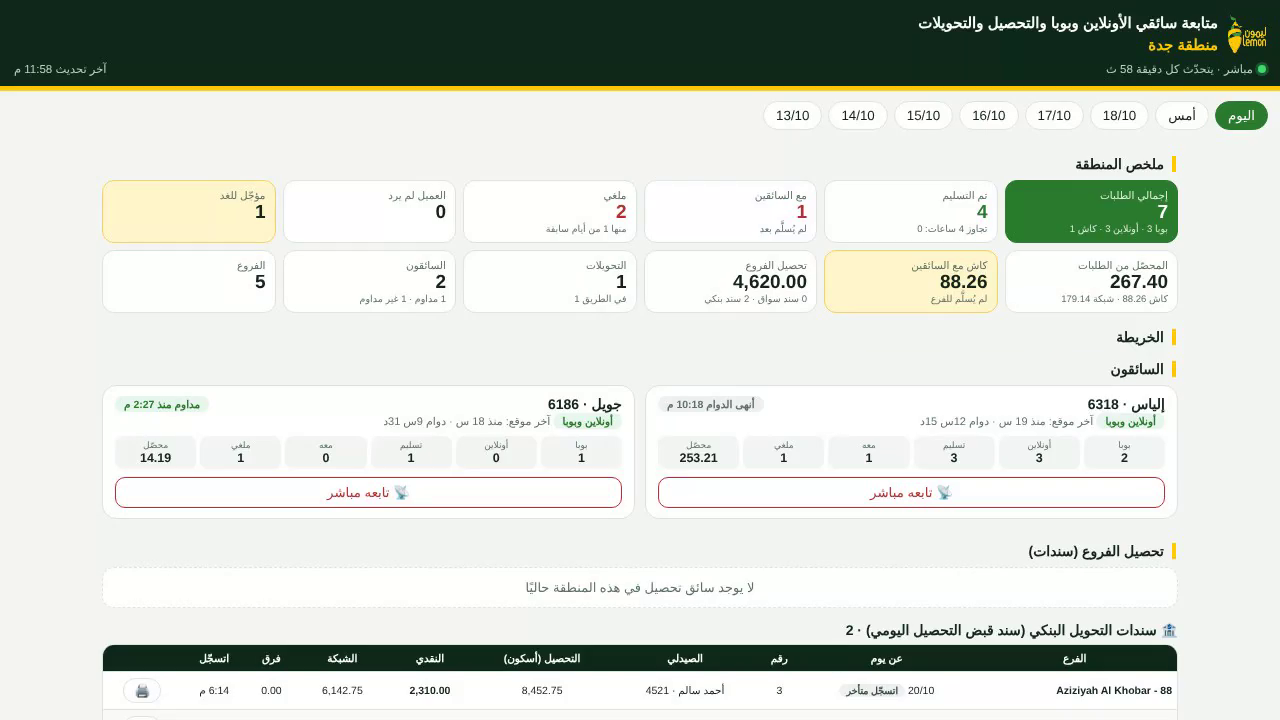This screenshot has width=1280, height=720.
Task: Click the مداوم منذ 2:27 م status badge
Action: (162, 404)
